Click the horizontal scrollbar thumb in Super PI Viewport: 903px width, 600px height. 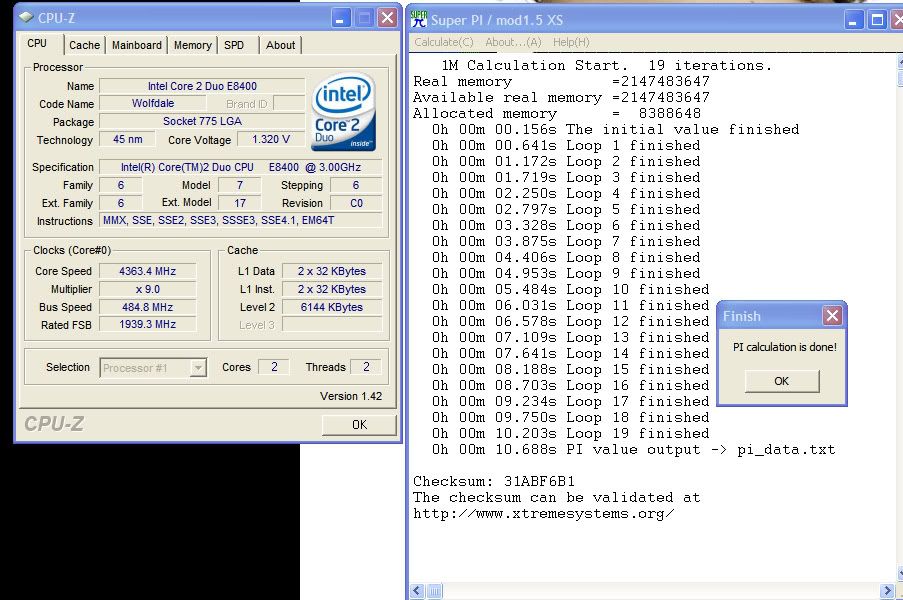coord(435,591)
